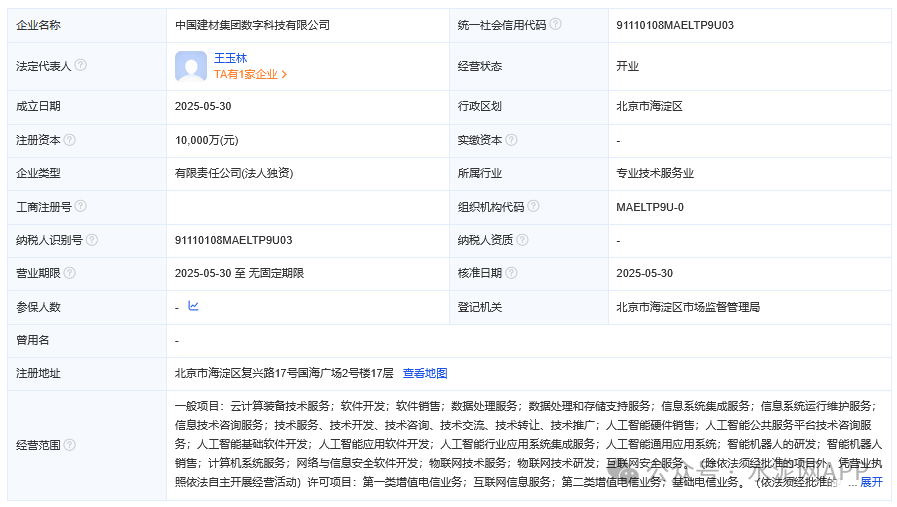
Task: Click the registration authority 北京市海淀区市场监督管理局
Action: click(688, 307)
